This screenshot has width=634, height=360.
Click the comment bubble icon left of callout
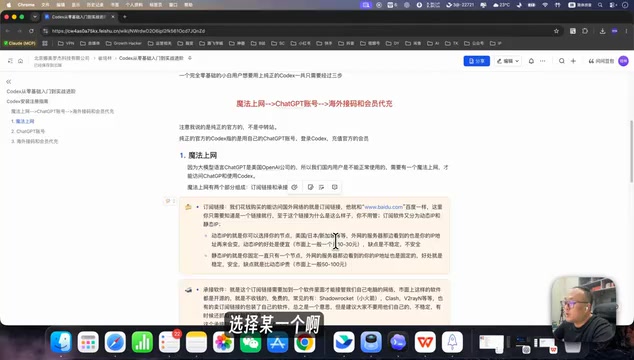pyautogui.click(x=169, y=201)
